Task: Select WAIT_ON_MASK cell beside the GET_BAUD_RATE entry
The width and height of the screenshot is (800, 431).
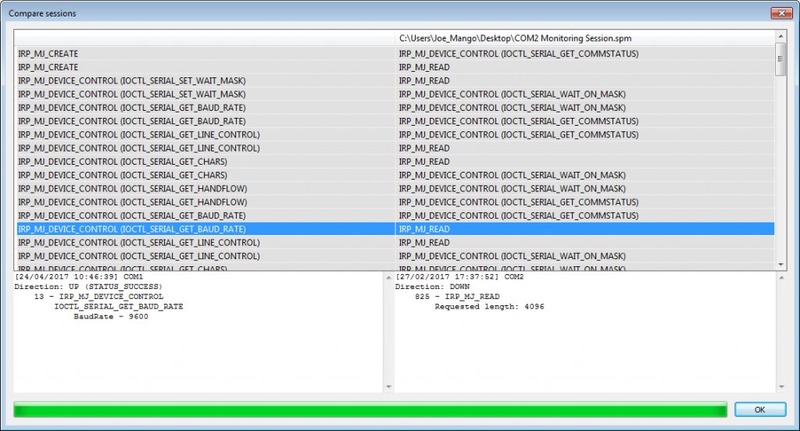Action: (x=585, y=108)
